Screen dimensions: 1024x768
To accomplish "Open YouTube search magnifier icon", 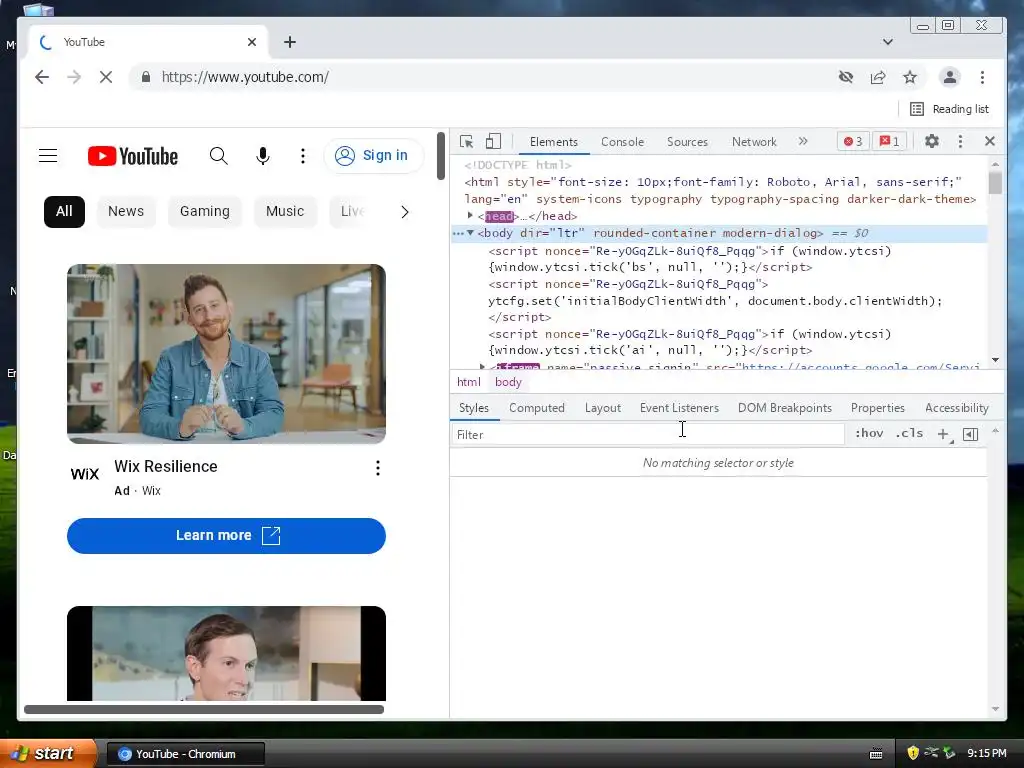I will click(219, 155).
